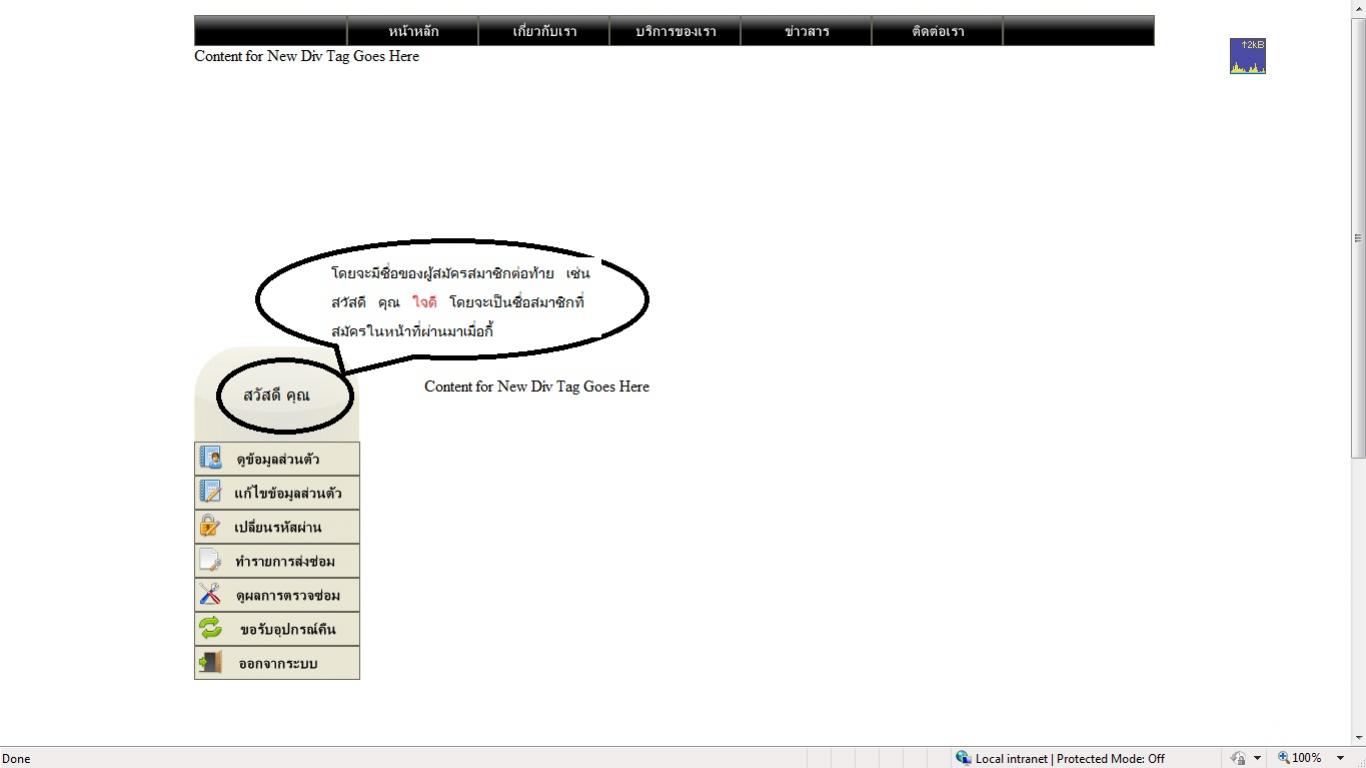Select the ข่าวสาร menu item
The height and width of the screenshot is (768, 1366).
click(x=806, y=31)
